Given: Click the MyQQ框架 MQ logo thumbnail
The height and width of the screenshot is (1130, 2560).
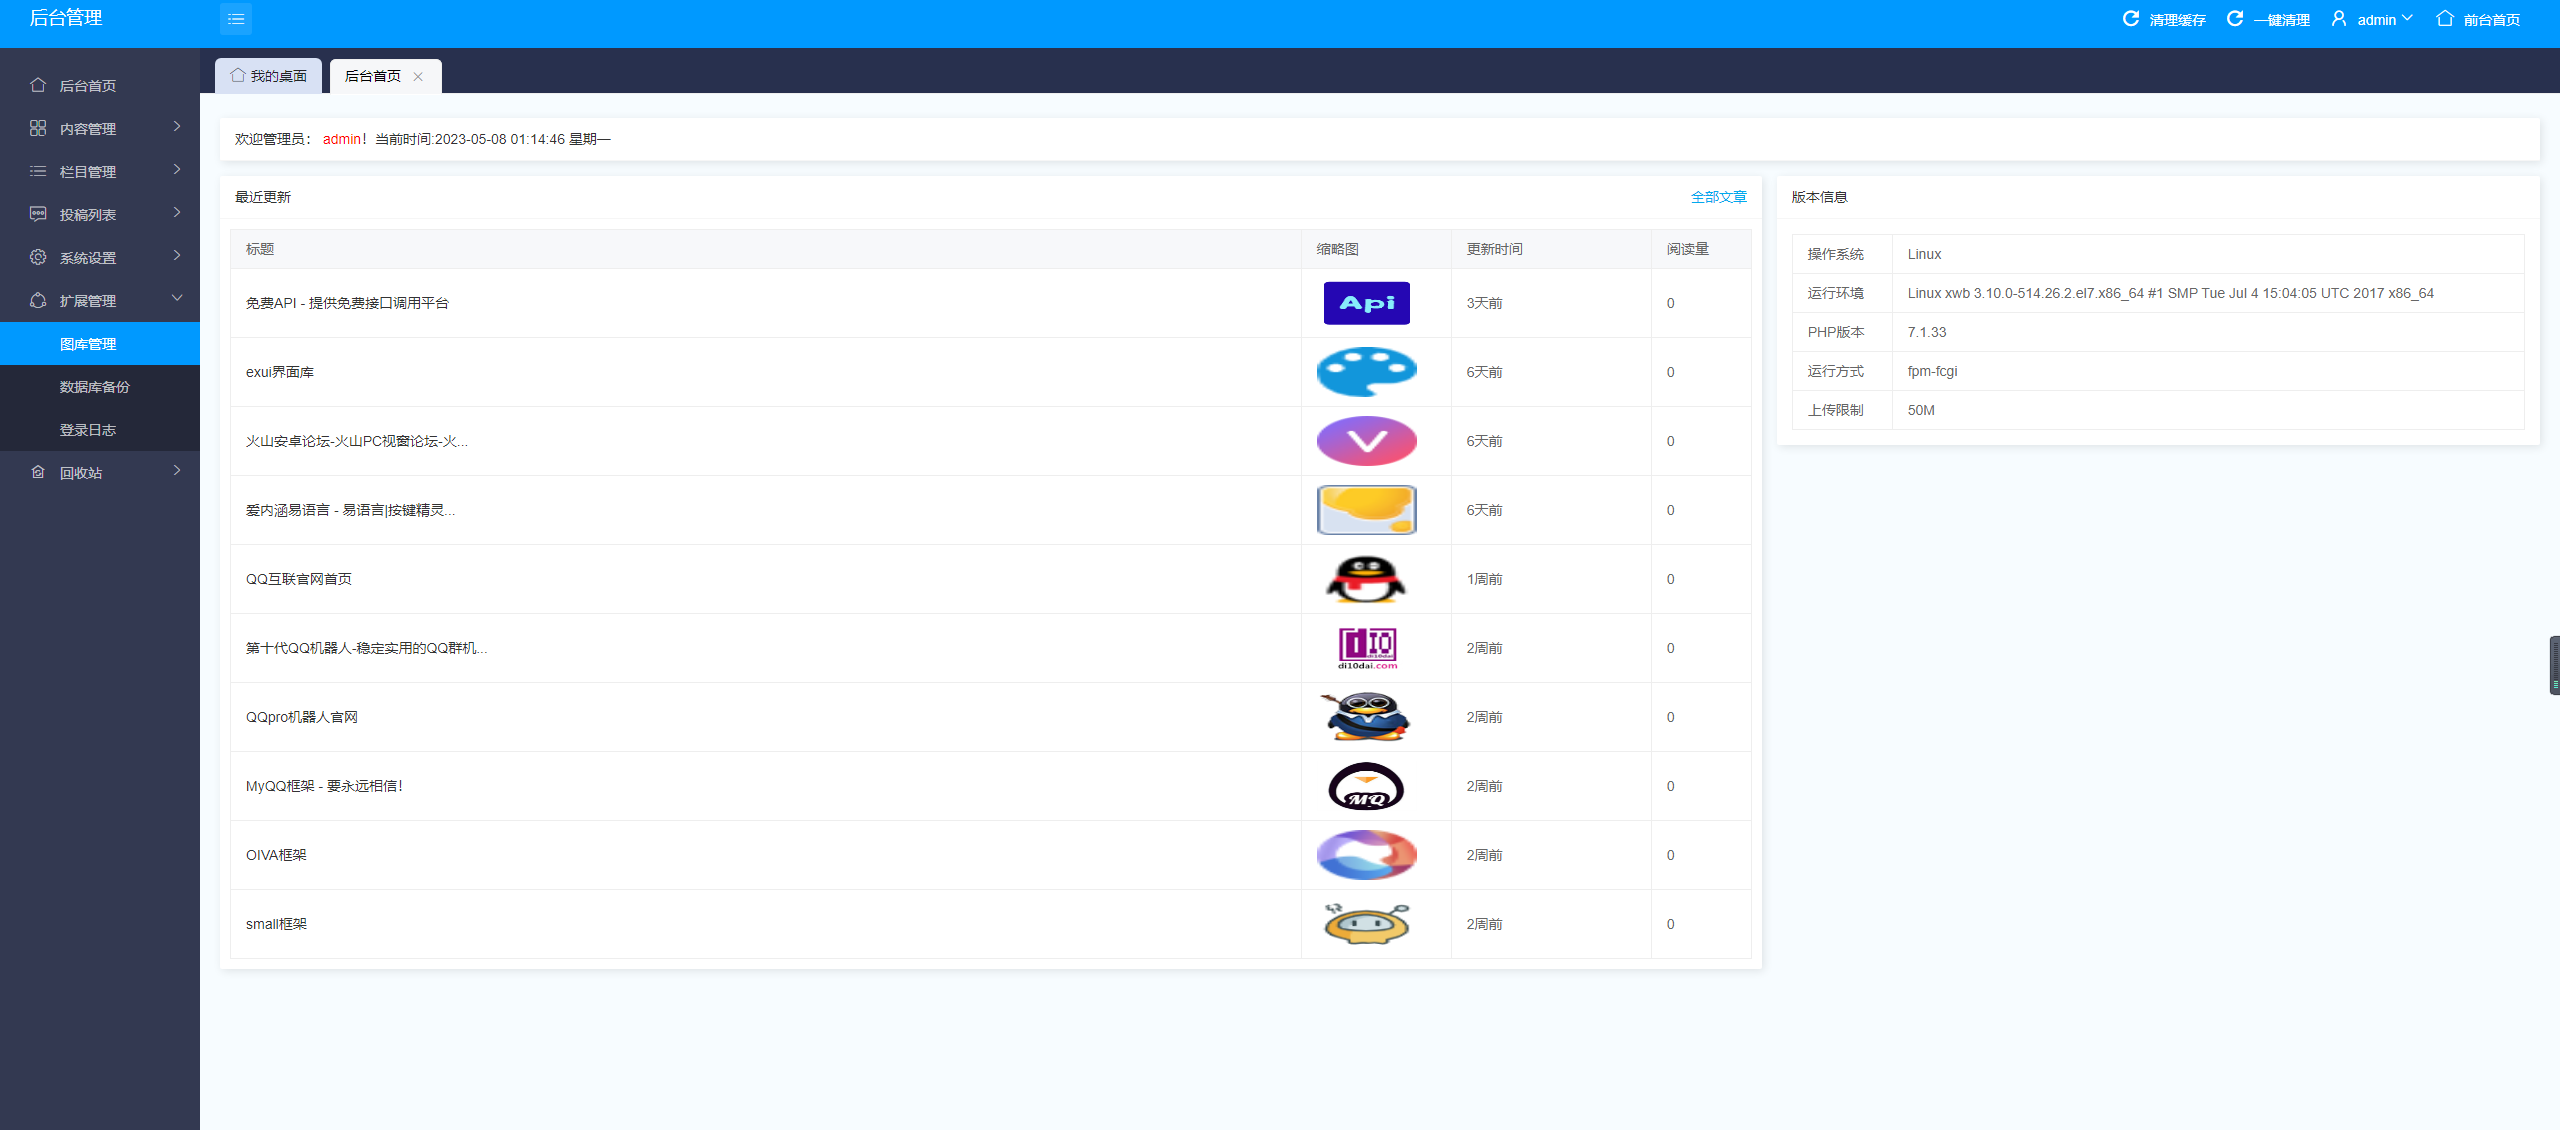Looking at the screenshot, I should [x=1366, y=786].
